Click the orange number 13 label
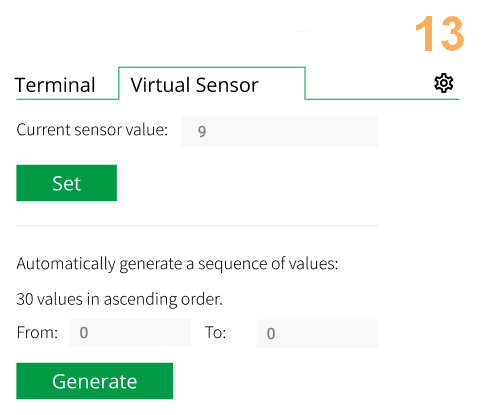482x415 pixels. click(440, 34)
